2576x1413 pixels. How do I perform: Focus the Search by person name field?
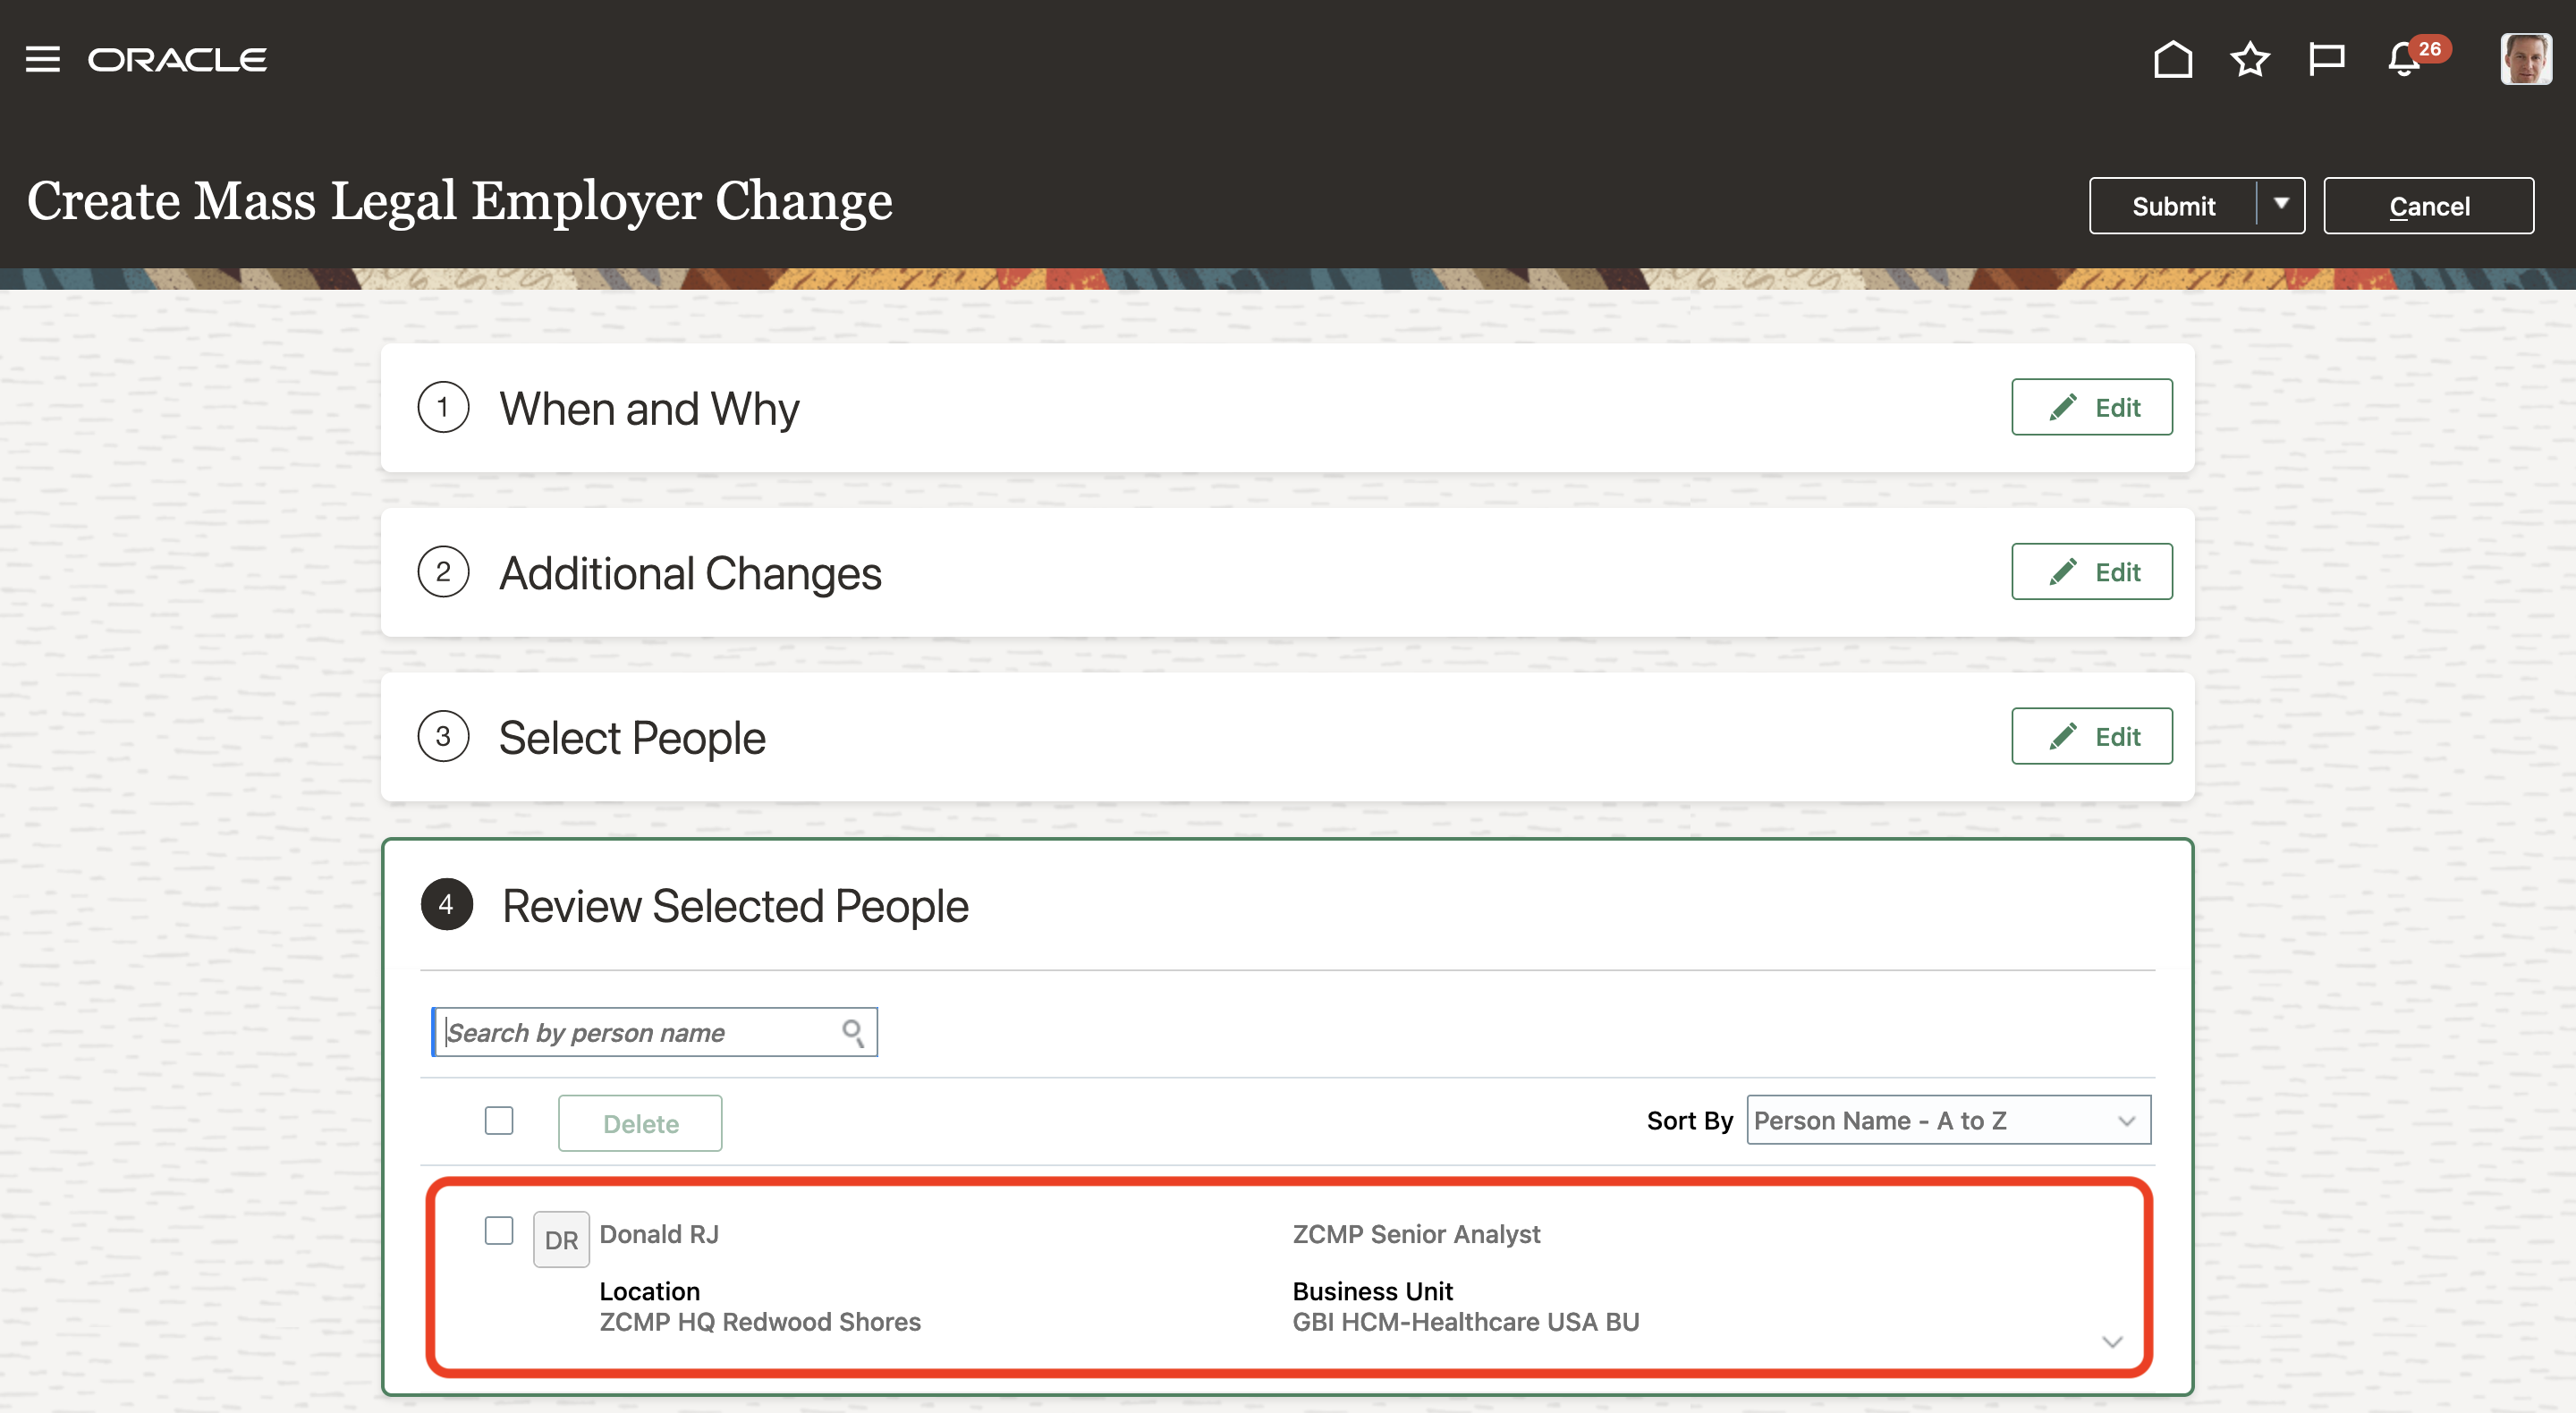[640, 1032]
